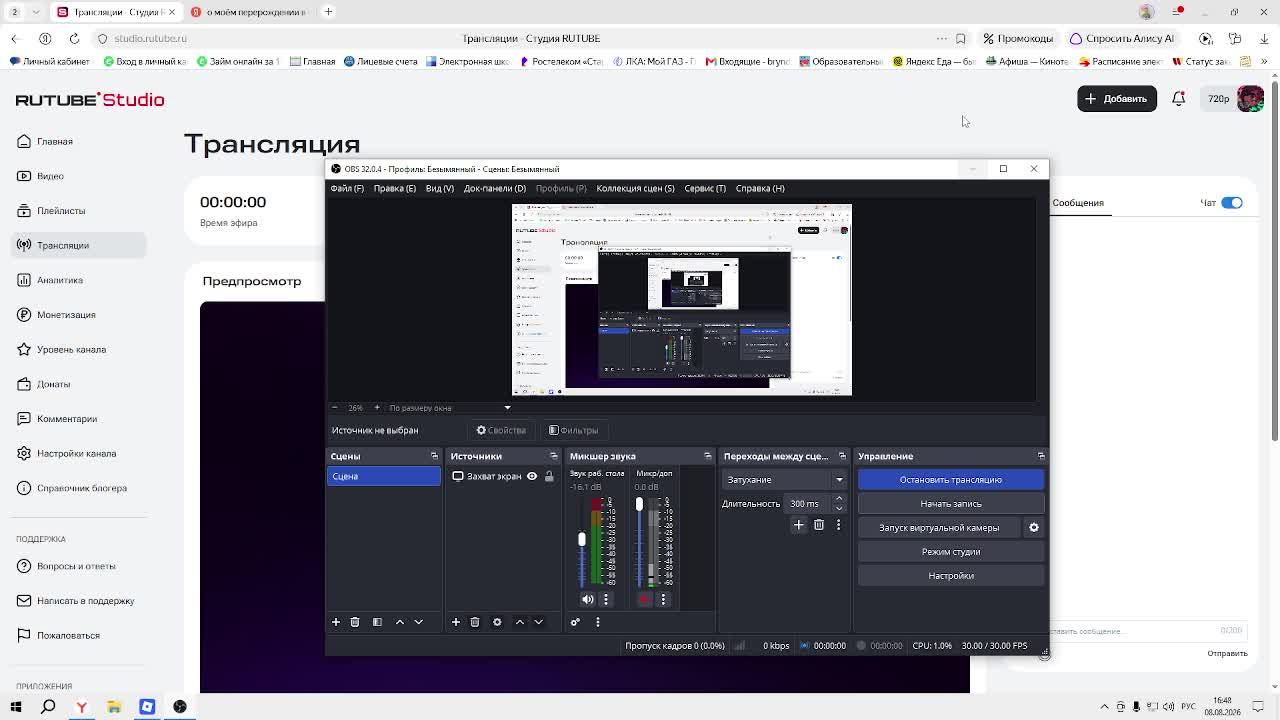Open notifications bell in RUTUBE Studio
The image size is (1280, 720).
pyautogui.click(x=1179, y=99)
